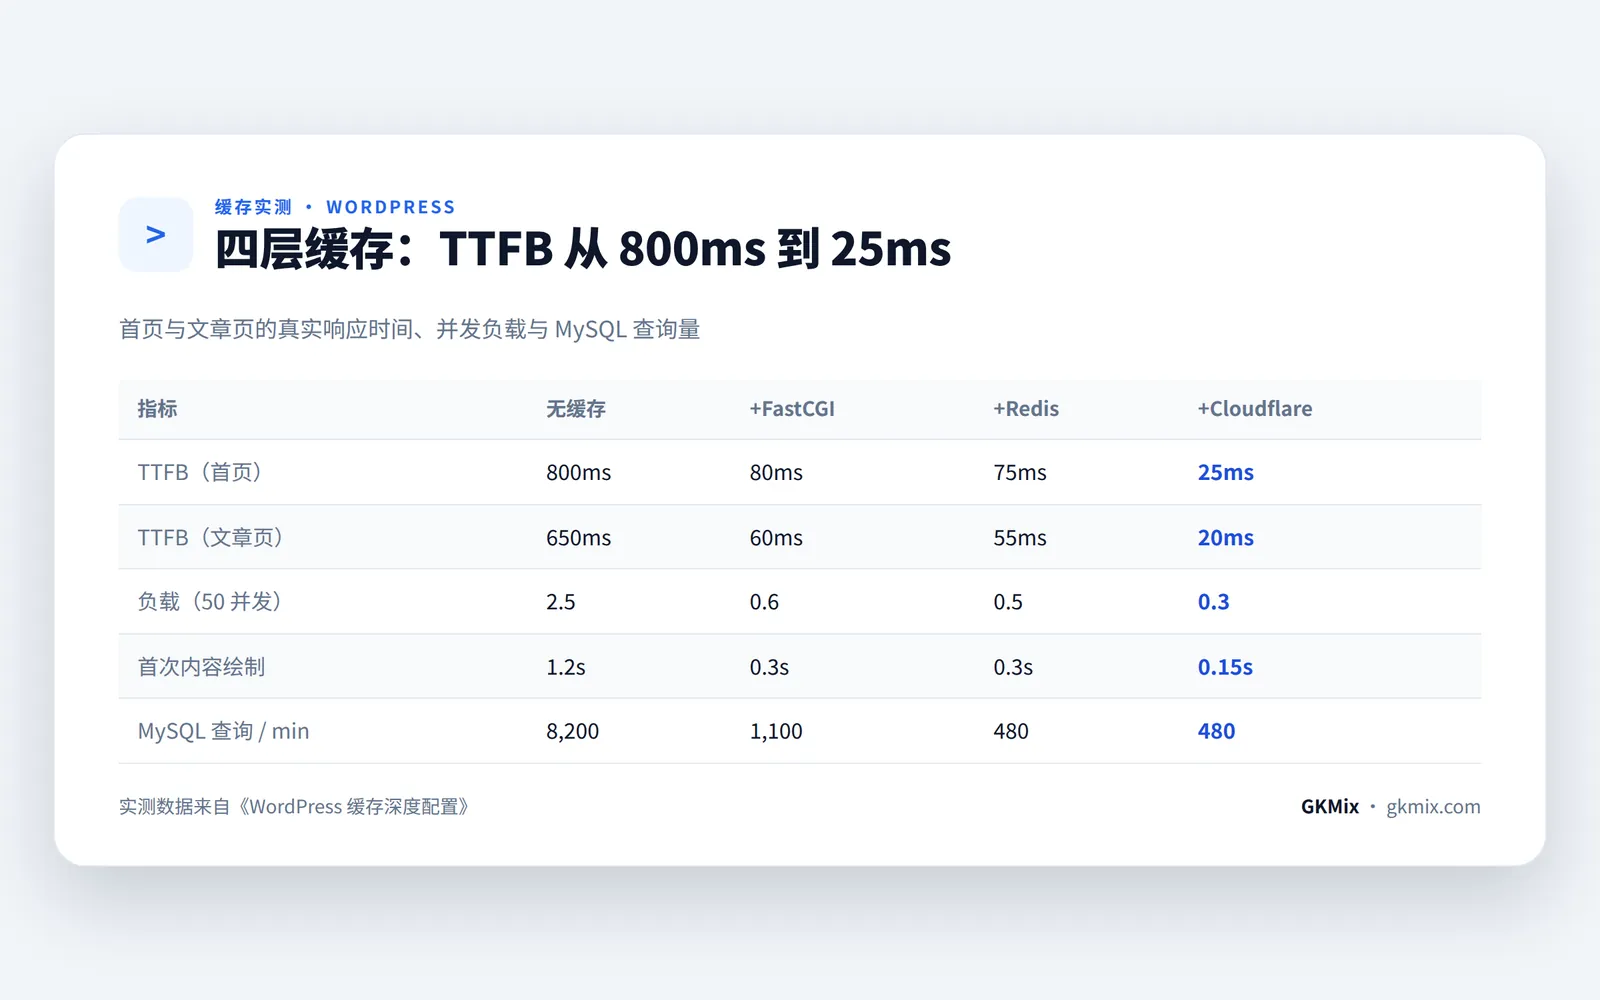This screenshot has width=1600, height=1000.
Task: Click the highlighted 480 under +Cloudflare
Action: pyautogui.click(x=1216, y=731)
